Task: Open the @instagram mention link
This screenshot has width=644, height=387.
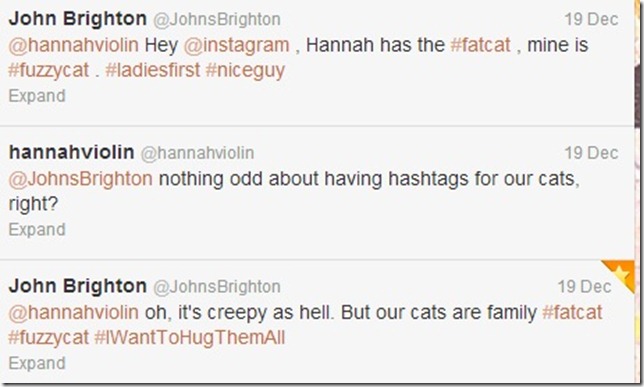Action: click(236, 45)
